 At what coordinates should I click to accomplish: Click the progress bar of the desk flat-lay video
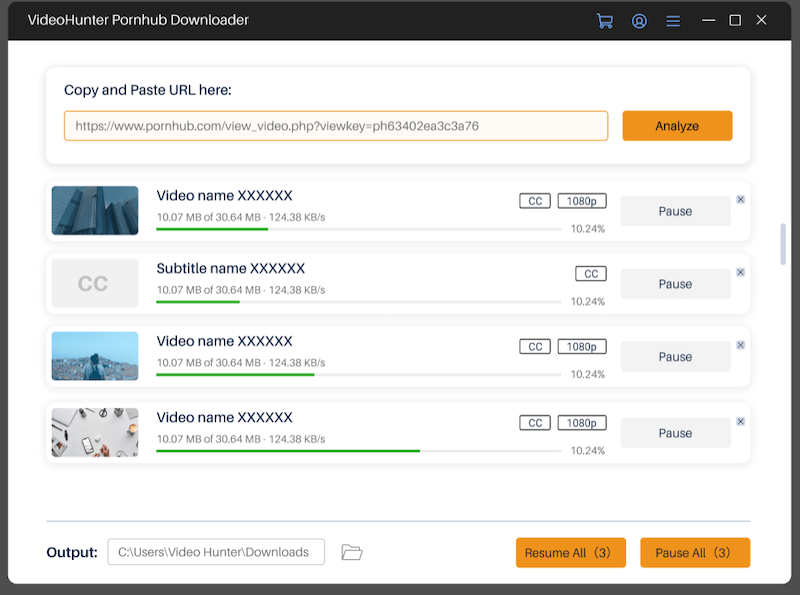[359, 451]
